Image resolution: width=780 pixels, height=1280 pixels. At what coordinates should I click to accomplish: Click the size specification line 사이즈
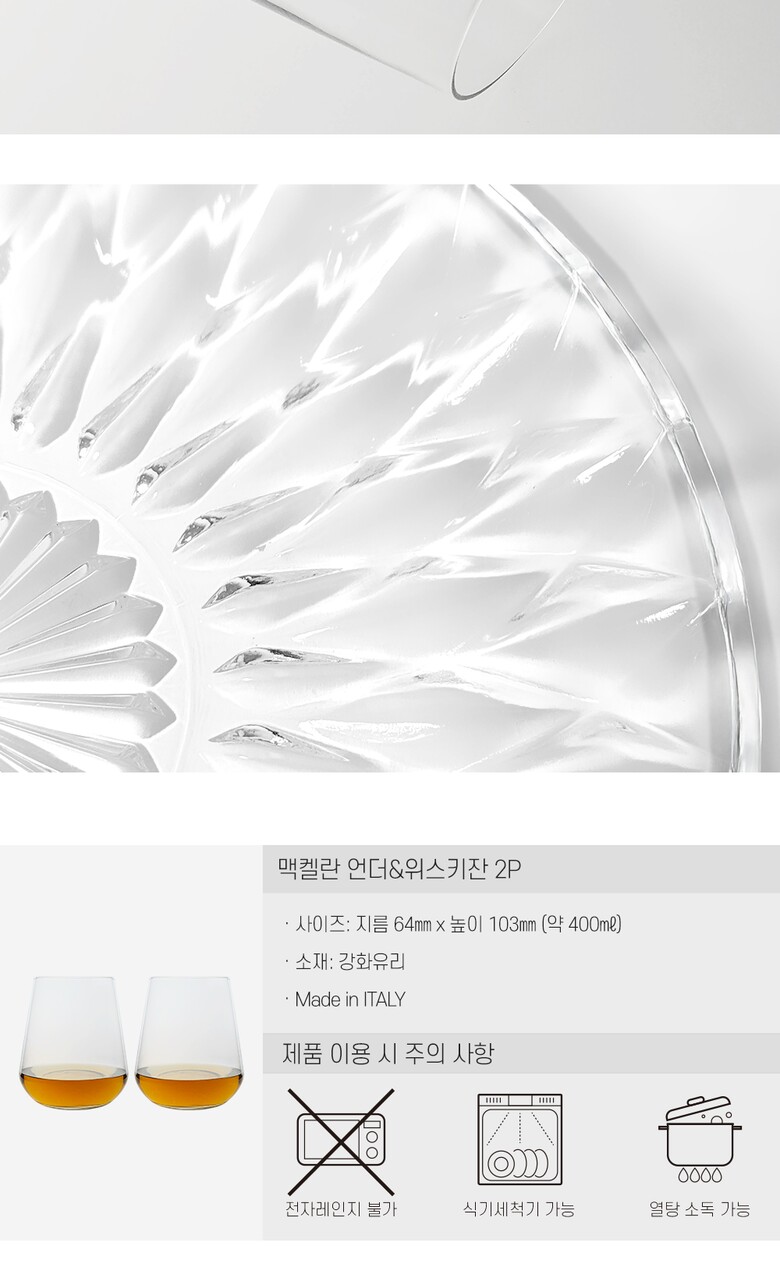452,924
